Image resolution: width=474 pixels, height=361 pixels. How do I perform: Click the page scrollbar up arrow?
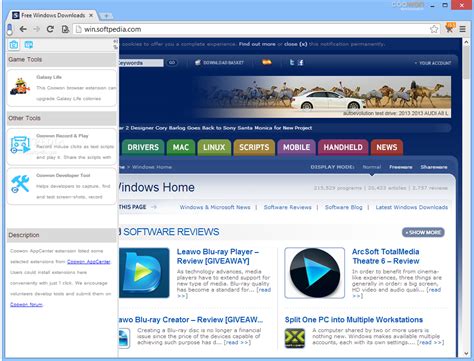pyautogui.click(x=466, y=42)
